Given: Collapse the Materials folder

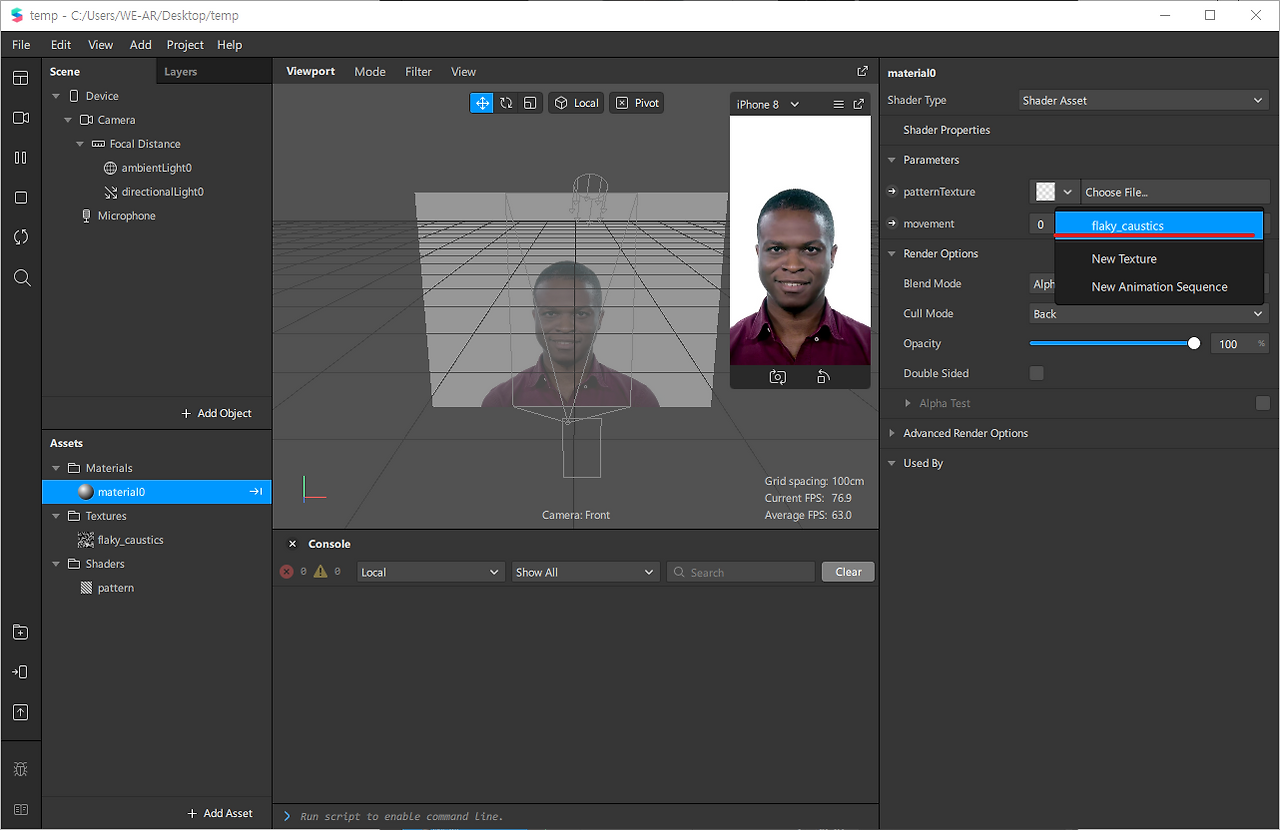Looking at the screenshot, I should click(56, 468).
